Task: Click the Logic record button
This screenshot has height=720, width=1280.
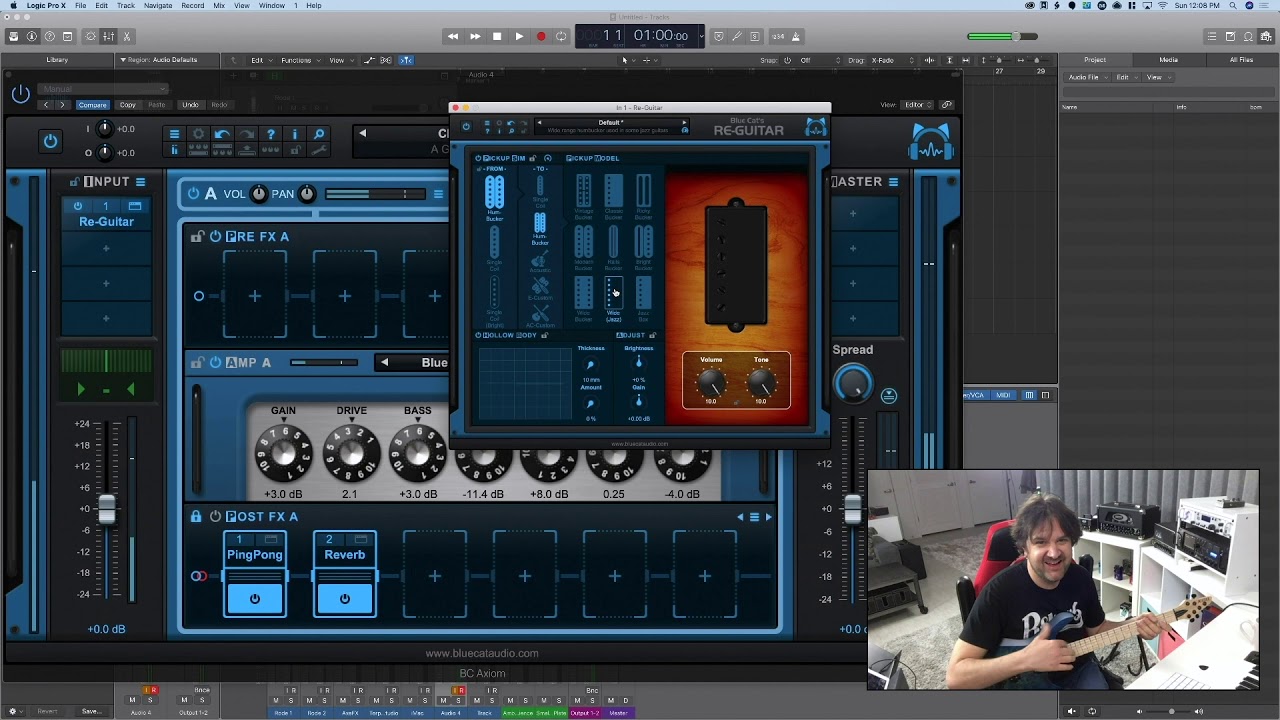Action: pos(541,36)
